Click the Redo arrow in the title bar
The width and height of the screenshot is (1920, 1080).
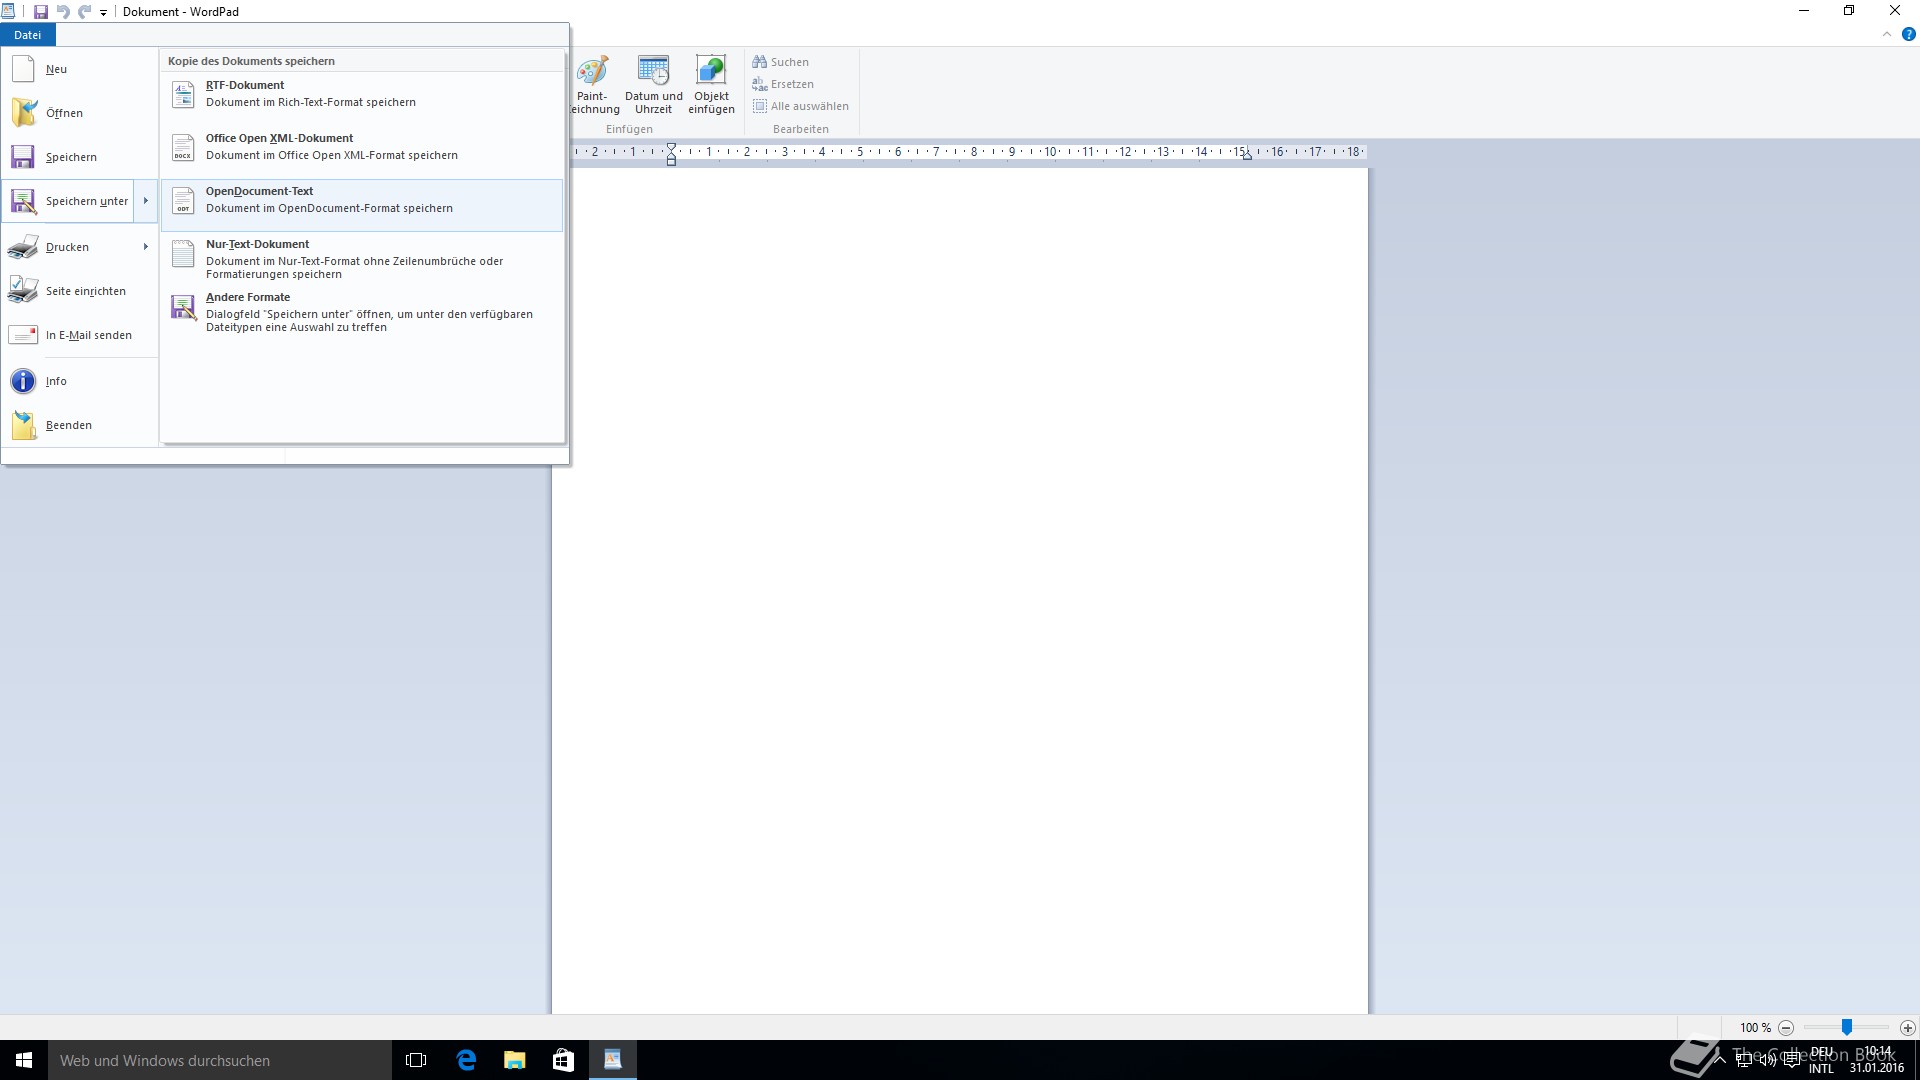[x=85, y=12]
